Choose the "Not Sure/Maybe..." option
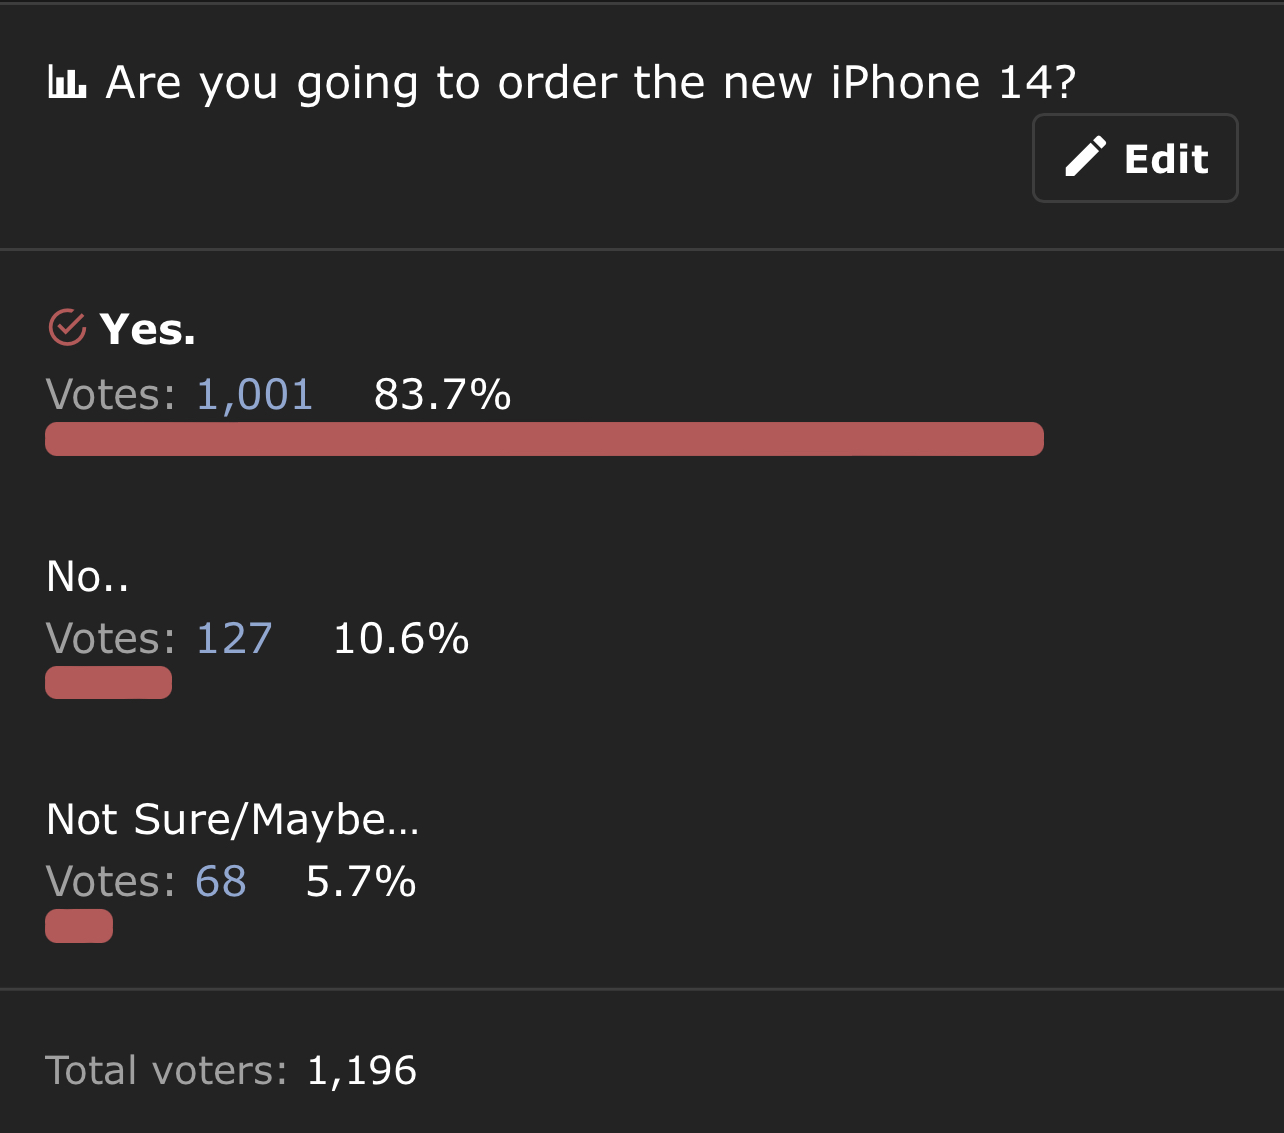1284x1133 pixels. coord(233,820)
